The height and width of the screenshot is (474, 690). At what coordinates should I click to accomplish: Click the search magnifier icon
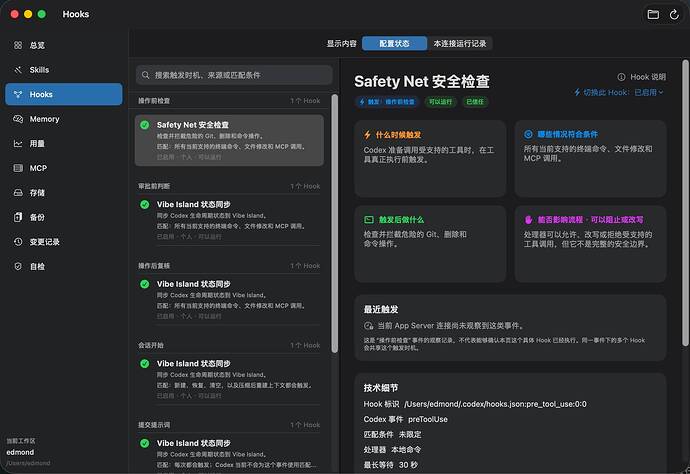click(146, 75)
